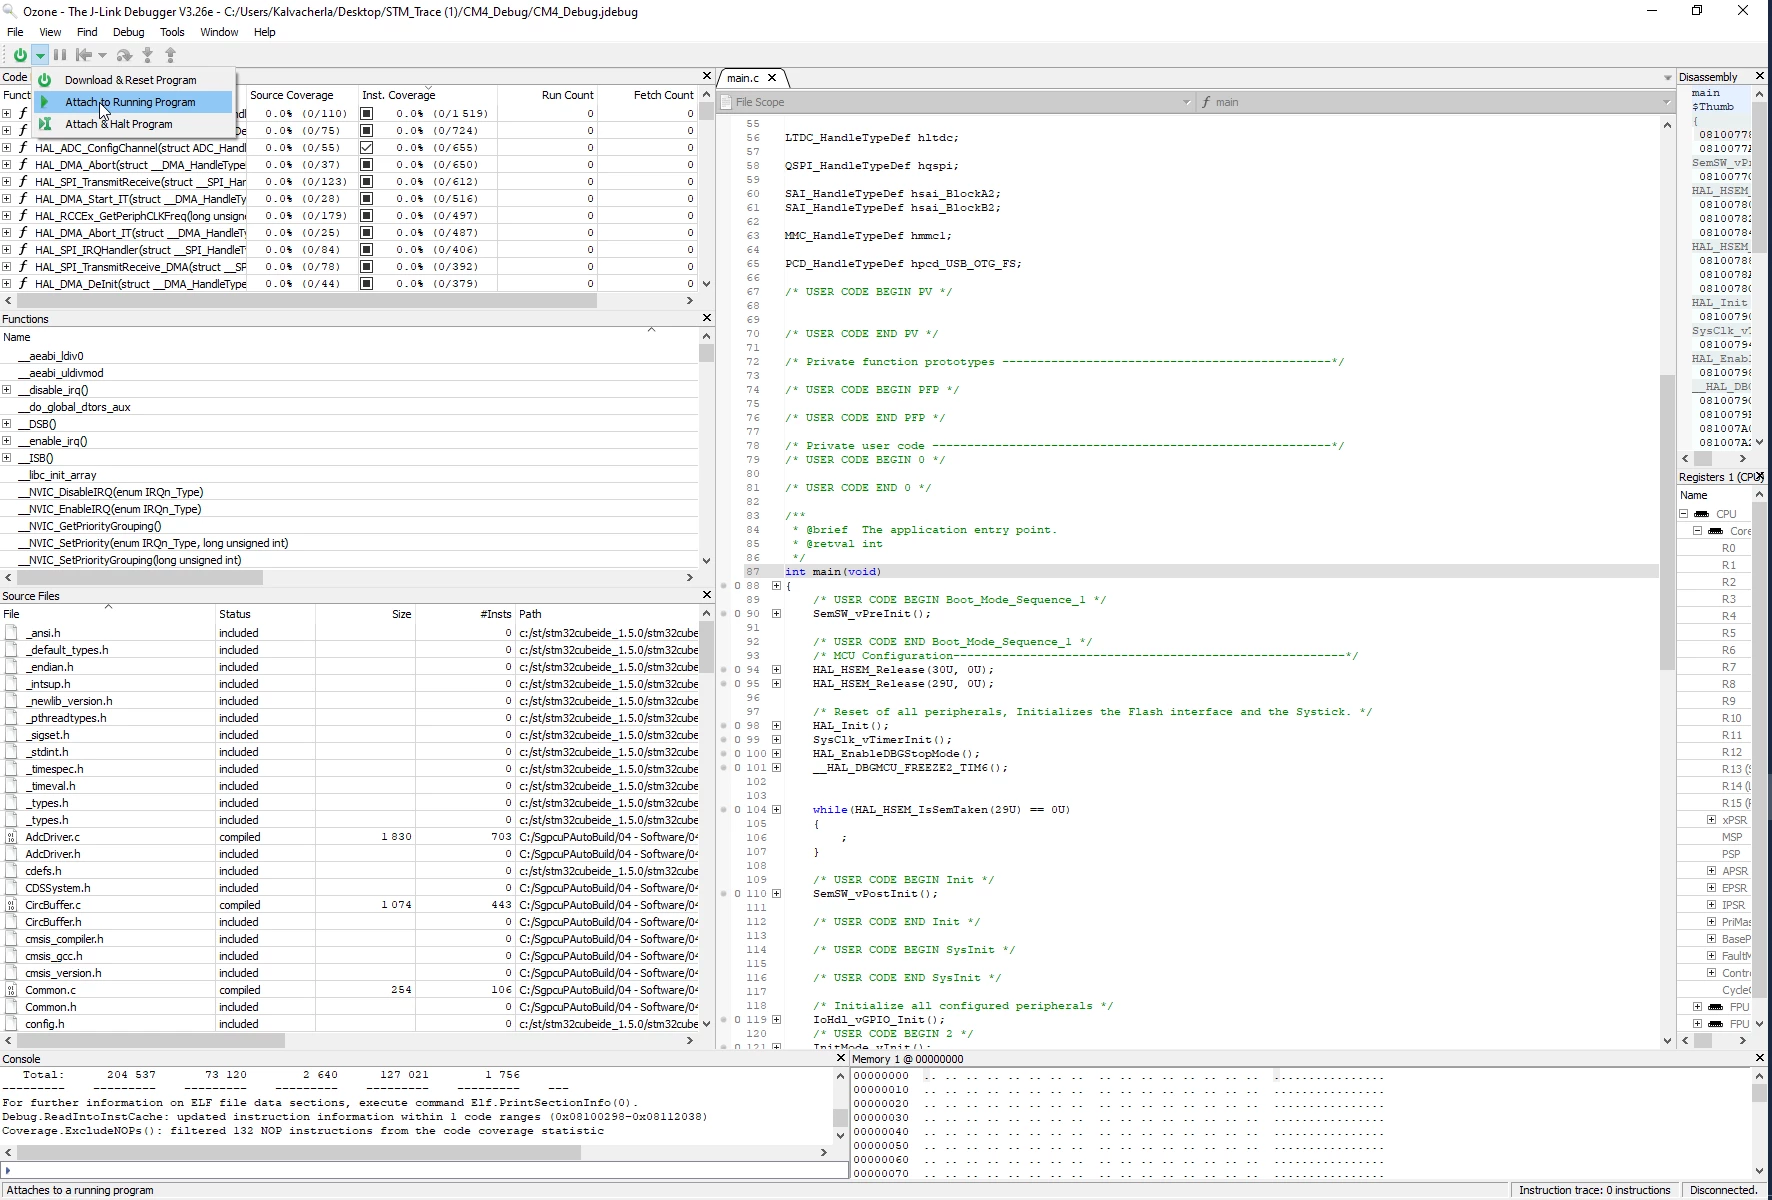The height and width of the screenshot is (1200, 1772).
Task: Click file icon next to AdcDriver.c
Action: 11,837
